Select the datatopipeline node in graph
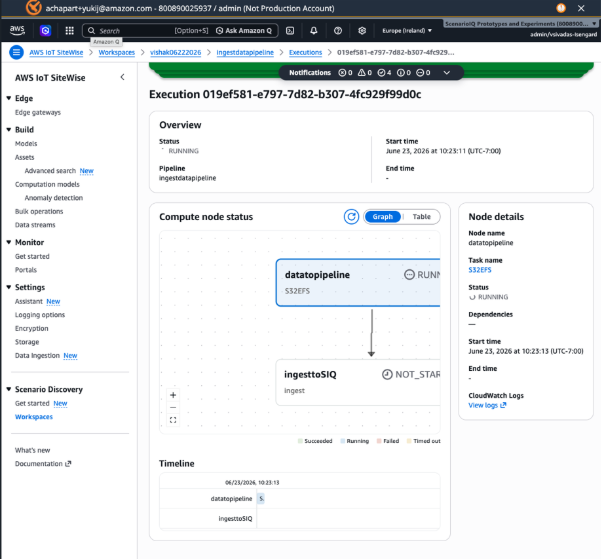This screenshot has height=559, width=601. coord(358,283)
